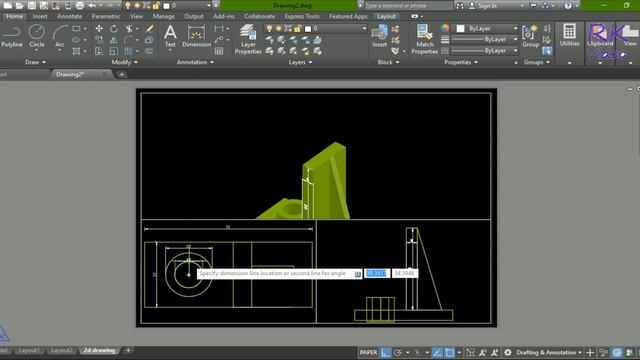Toggle polar tracking in status bar

398,352
